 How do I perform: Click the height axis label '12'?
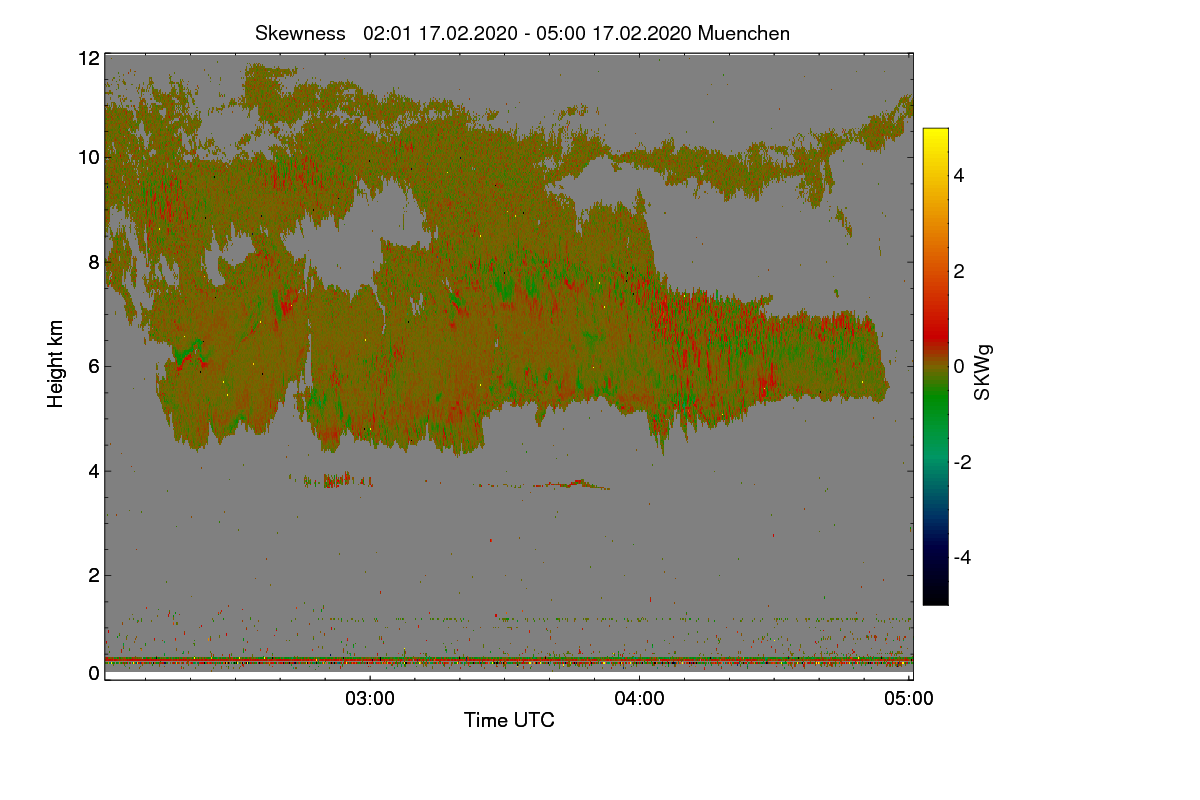click(88, 58)
